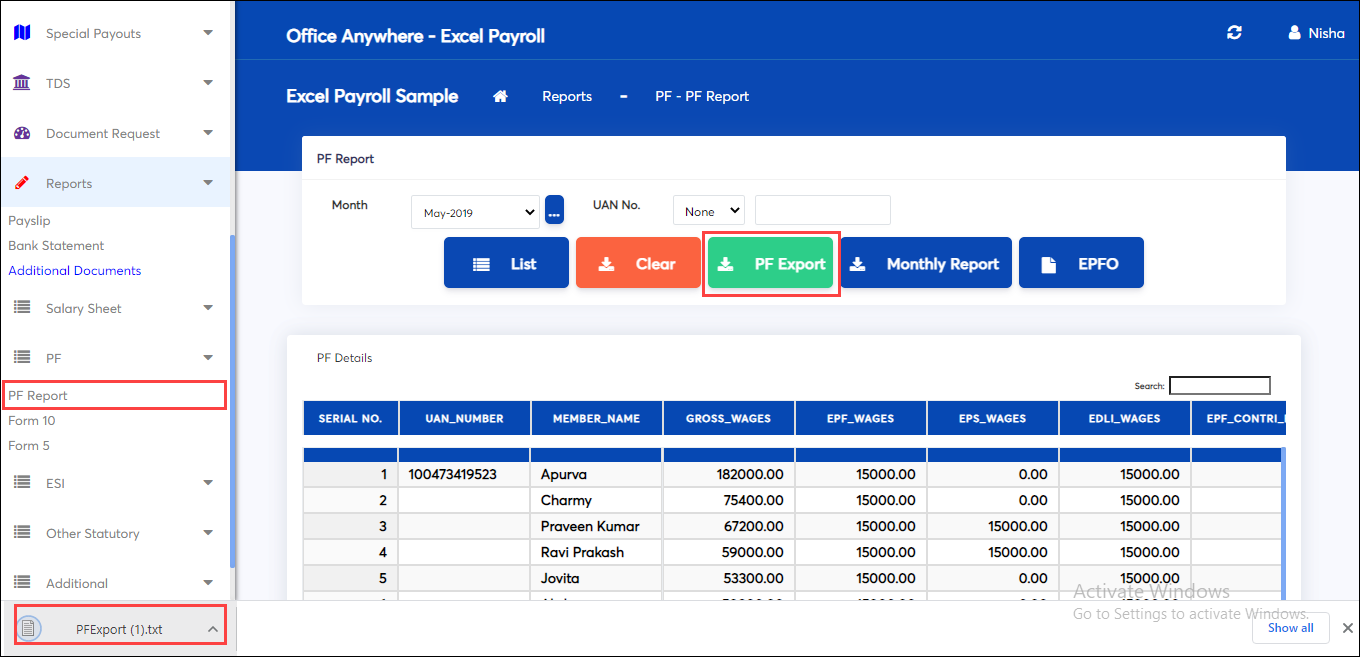Viewport: 1360px width, 657px height.
Task: Click the PFExport (1).txt file icon
Action: (x=30, y=628)
